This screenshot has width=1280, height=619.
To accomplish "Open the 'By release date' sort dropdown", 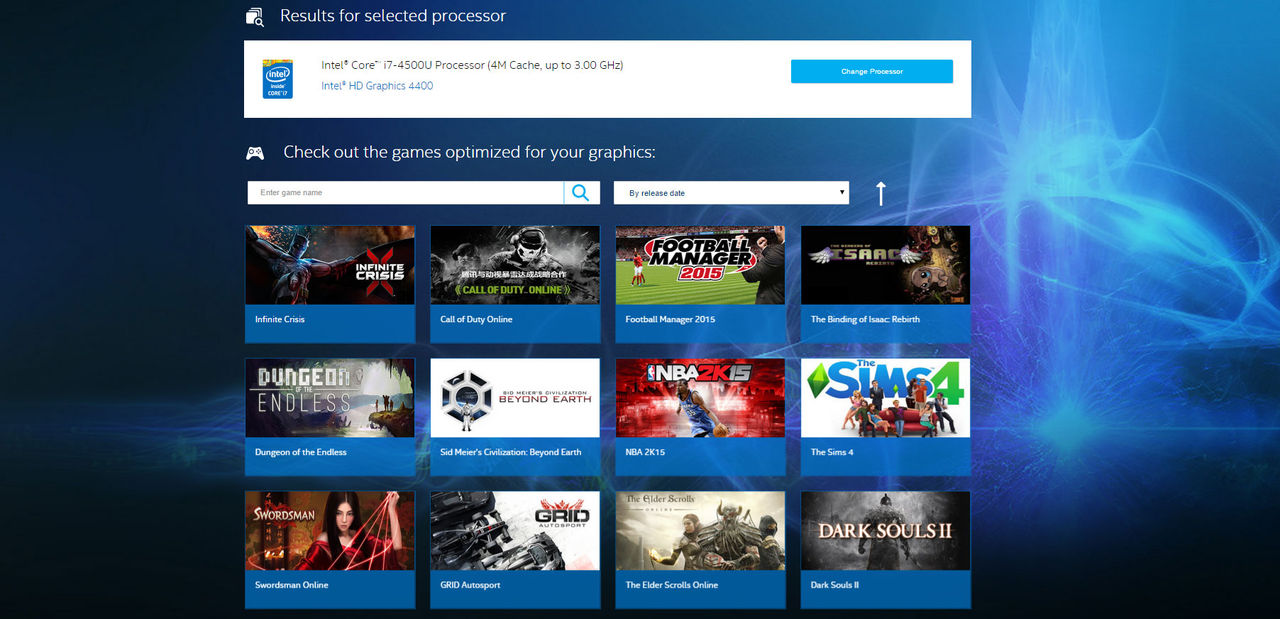I will click(731, 193).
